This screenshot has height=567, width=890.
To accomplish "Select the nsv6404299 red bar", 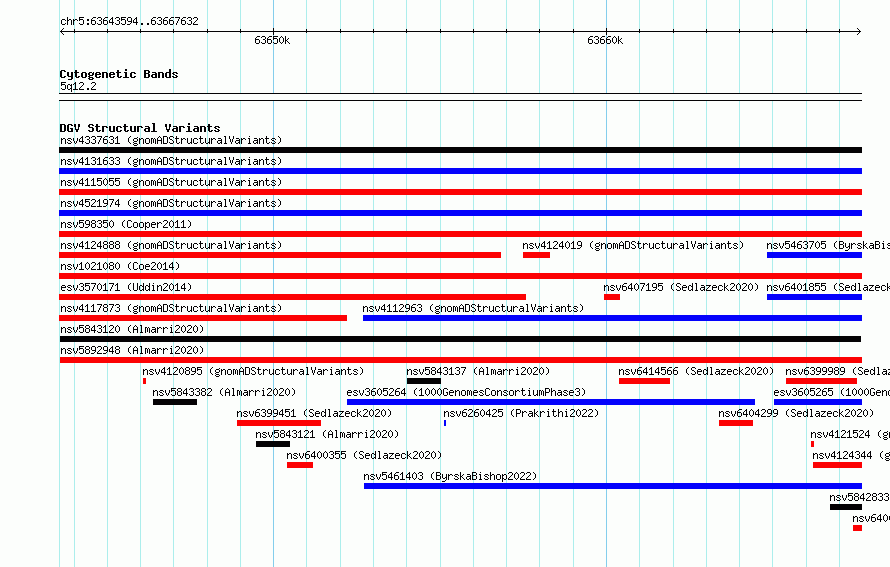I will [736, 423].
